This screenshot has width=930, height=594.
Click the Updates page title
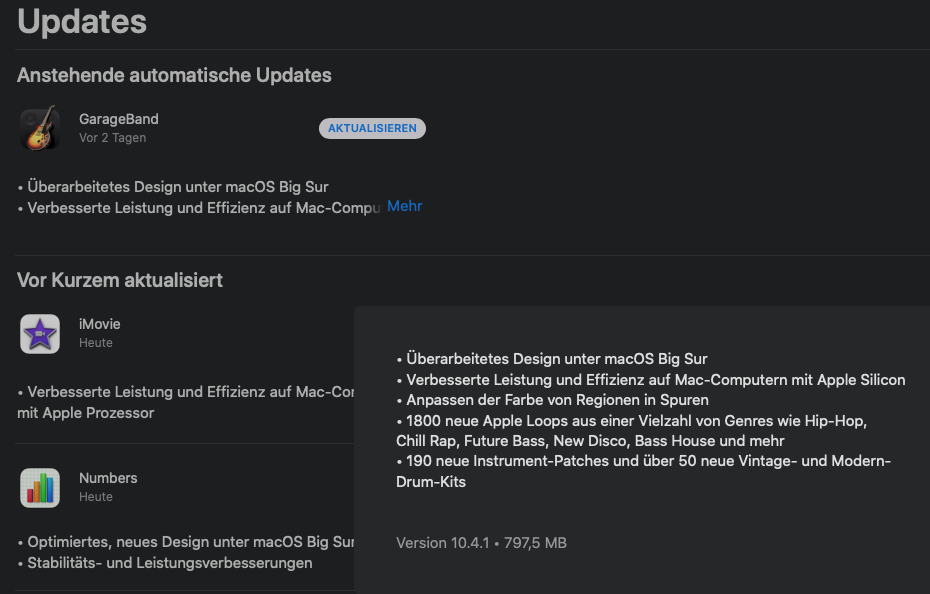[82, 21]
